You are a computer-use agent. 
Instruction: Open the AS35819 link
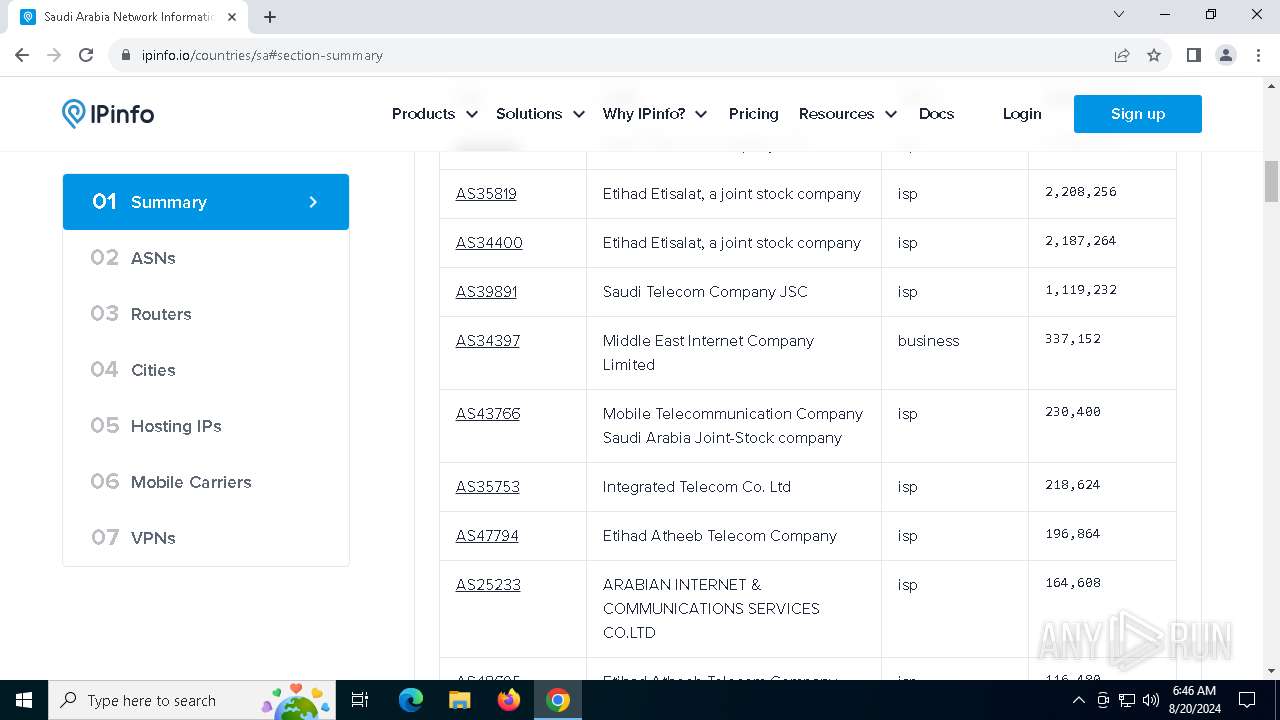486,194
